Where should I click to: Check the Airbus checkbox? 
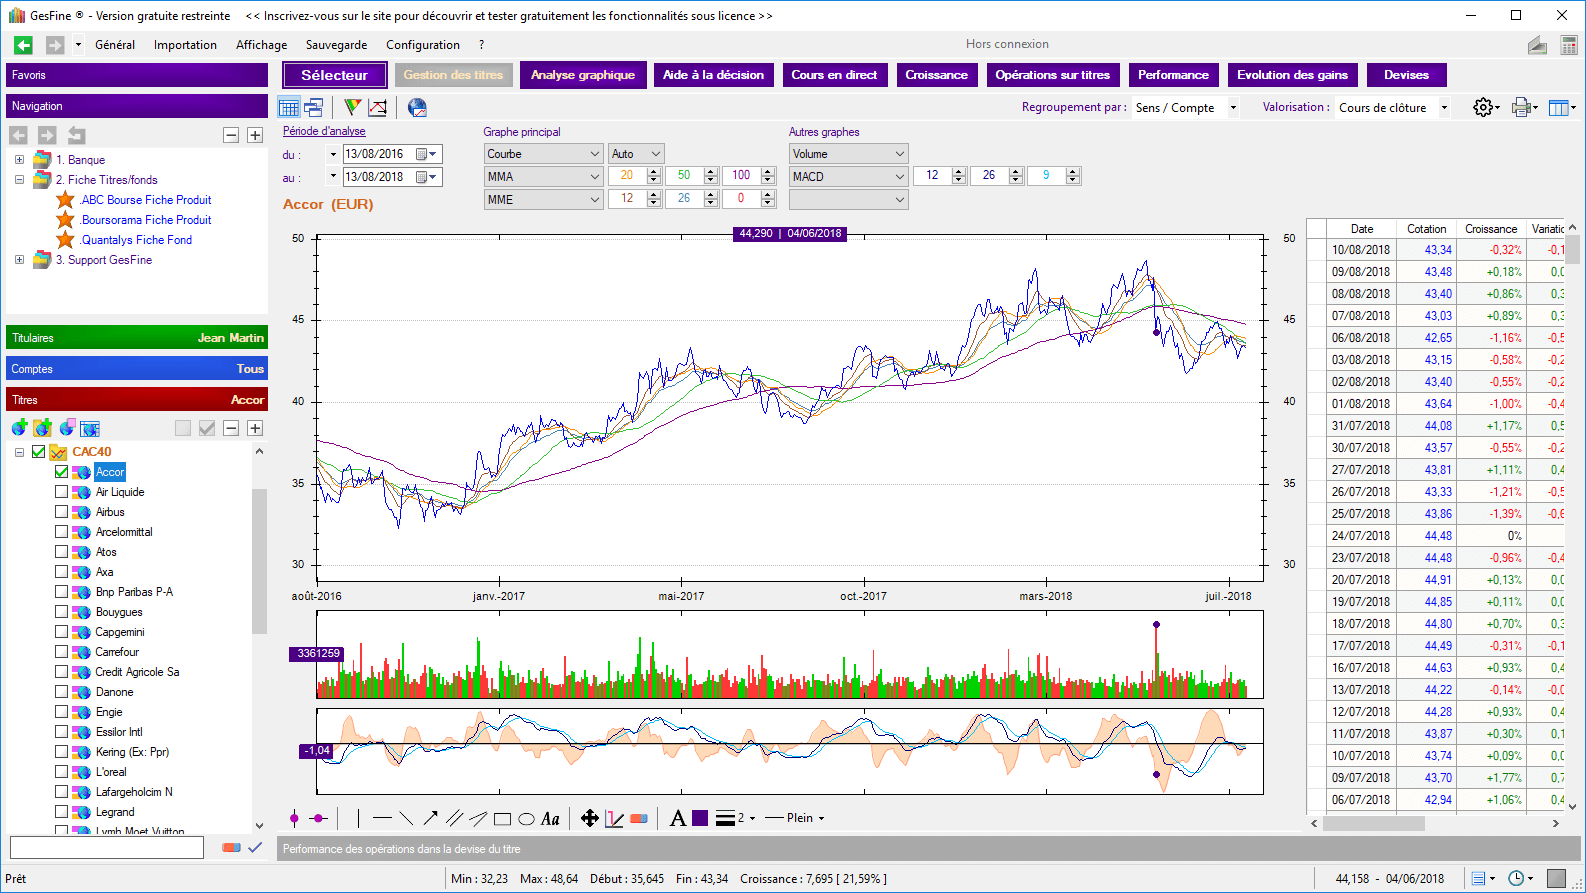(x=62, y=512)
